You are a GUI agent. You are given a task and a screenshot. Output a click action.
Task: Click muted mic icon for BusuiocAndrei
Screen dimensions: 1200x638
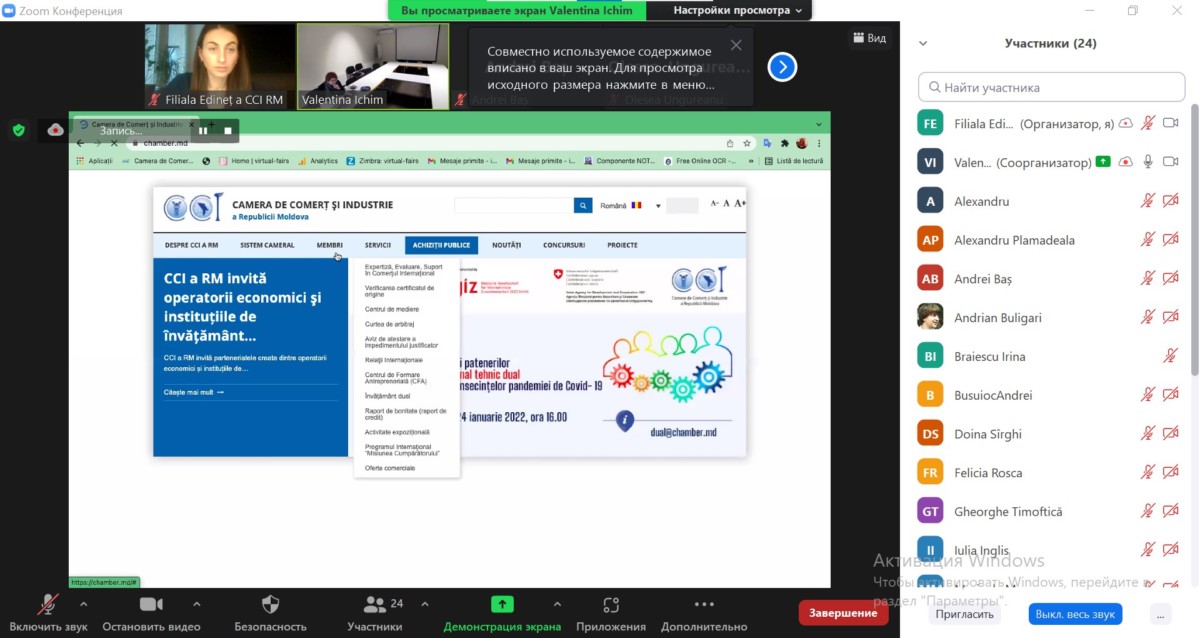[x=1148, y=395]
